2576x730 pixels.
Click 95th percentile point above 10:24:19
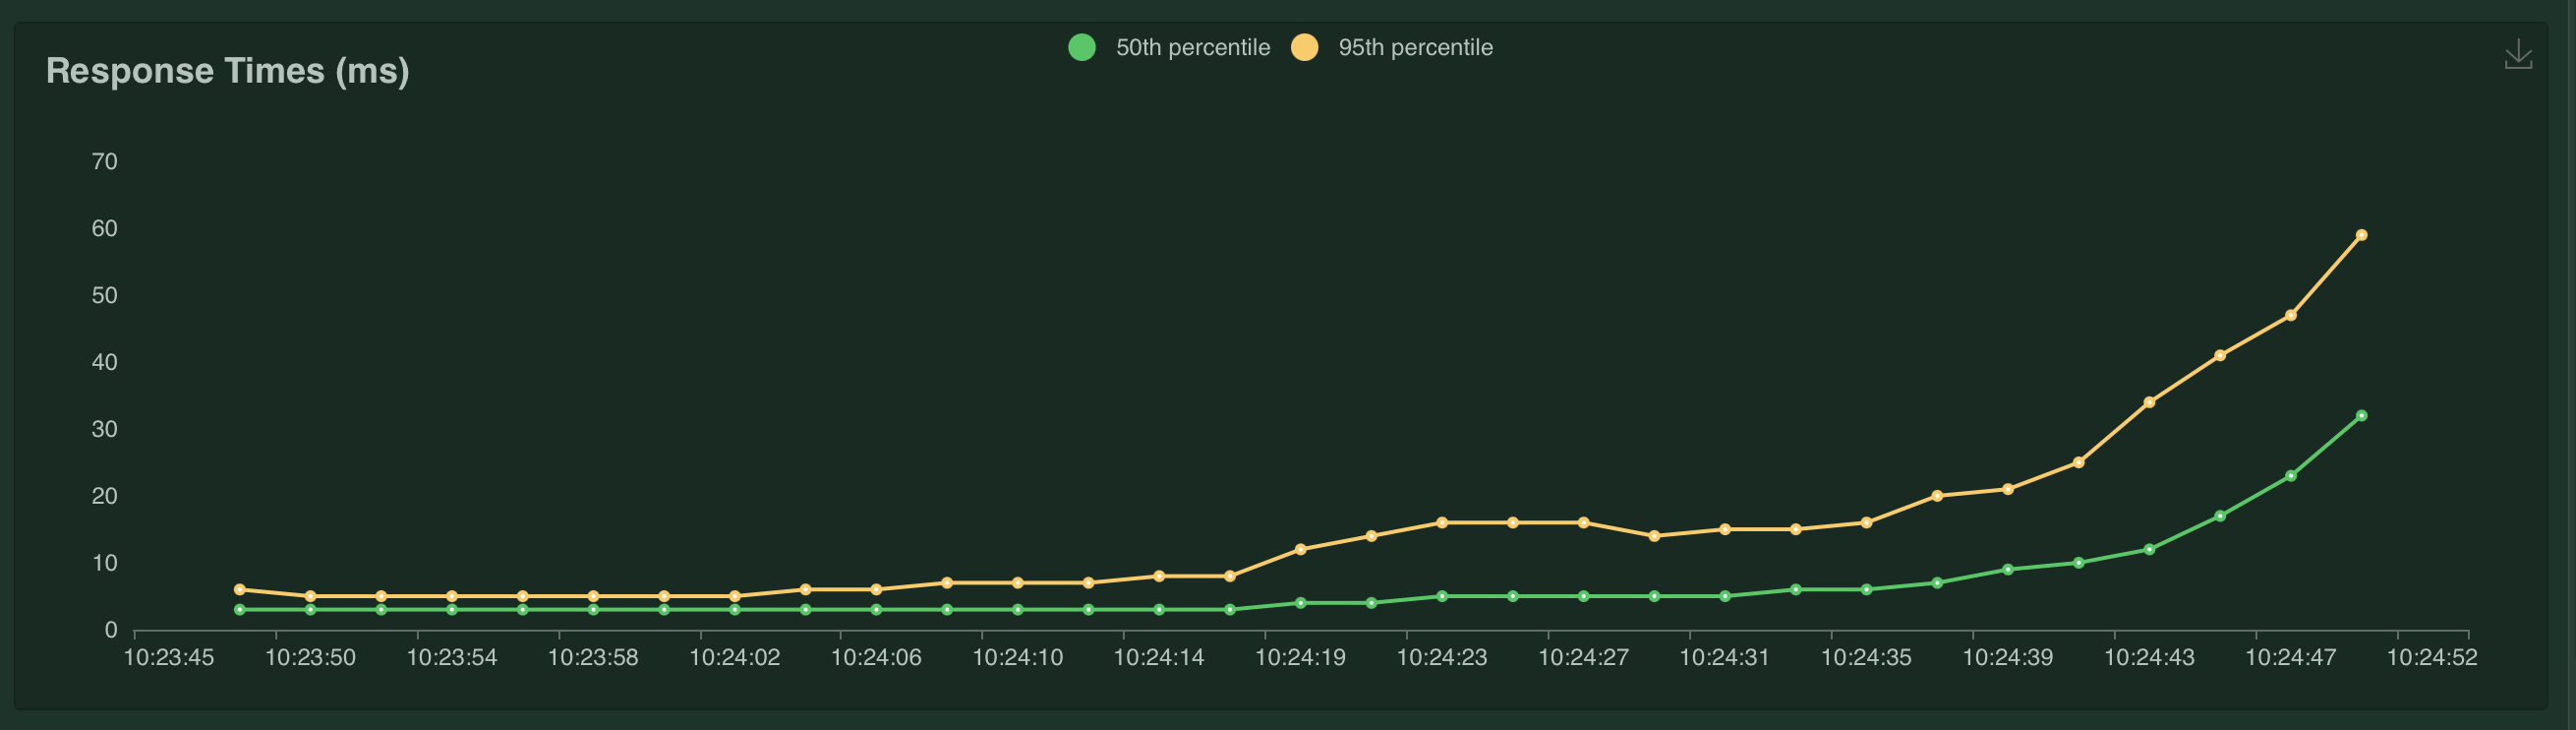click(1300, 549)
